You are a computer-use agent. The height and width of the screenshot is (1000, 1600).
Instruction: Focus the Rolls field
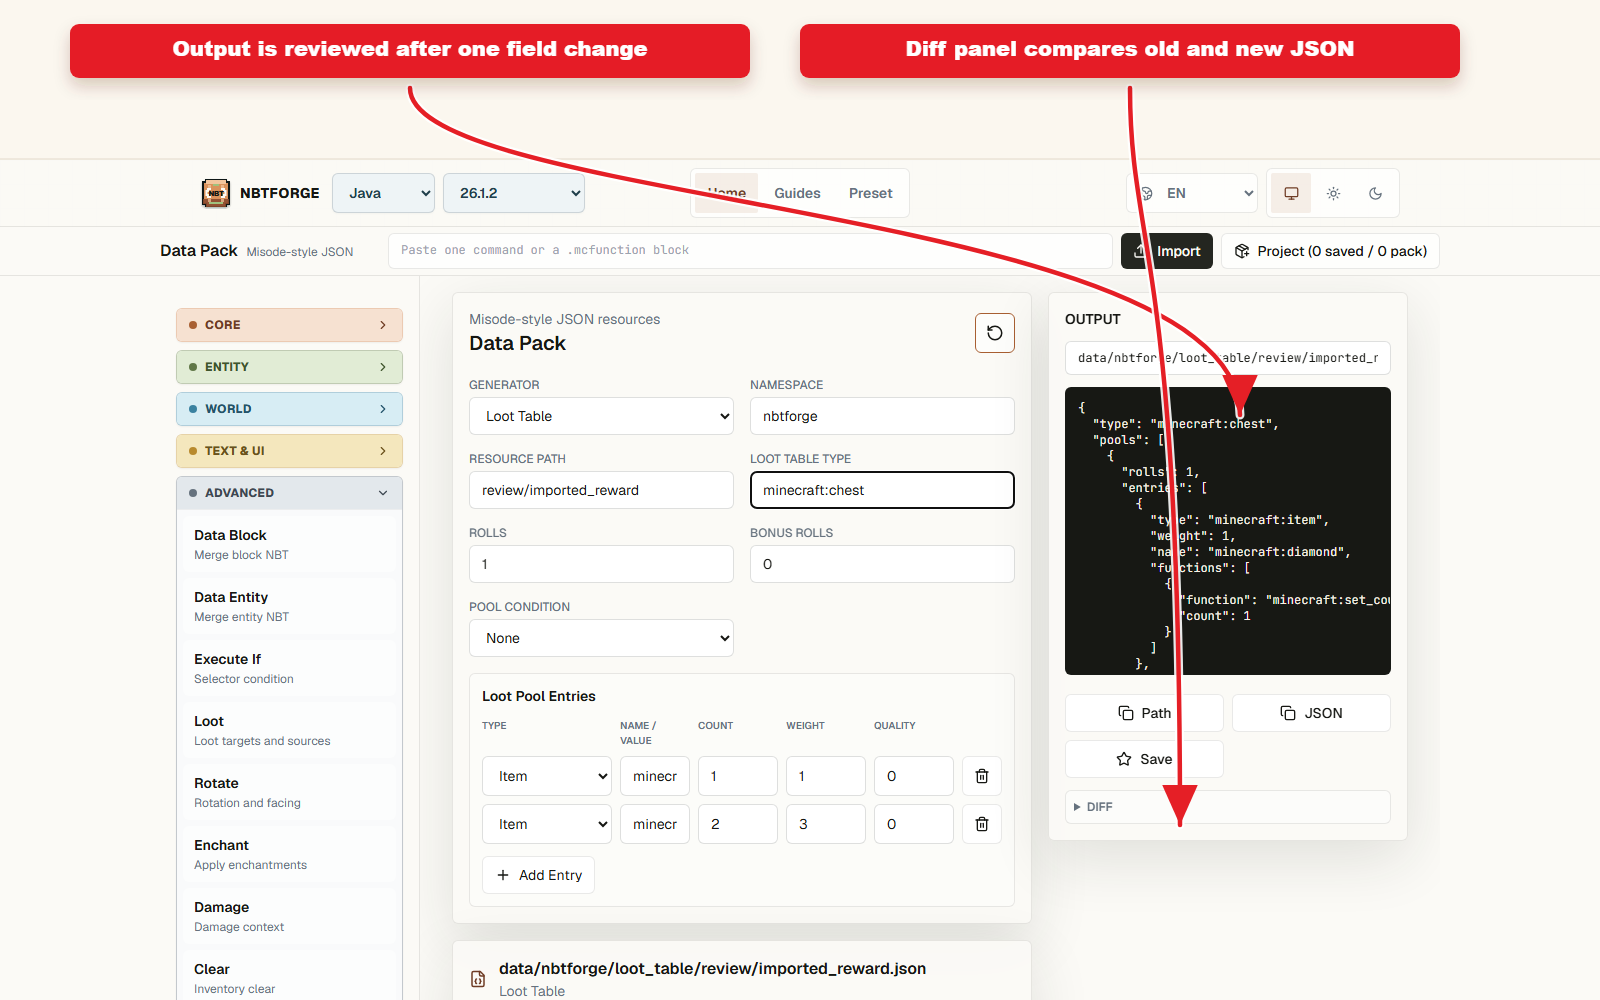601,564
